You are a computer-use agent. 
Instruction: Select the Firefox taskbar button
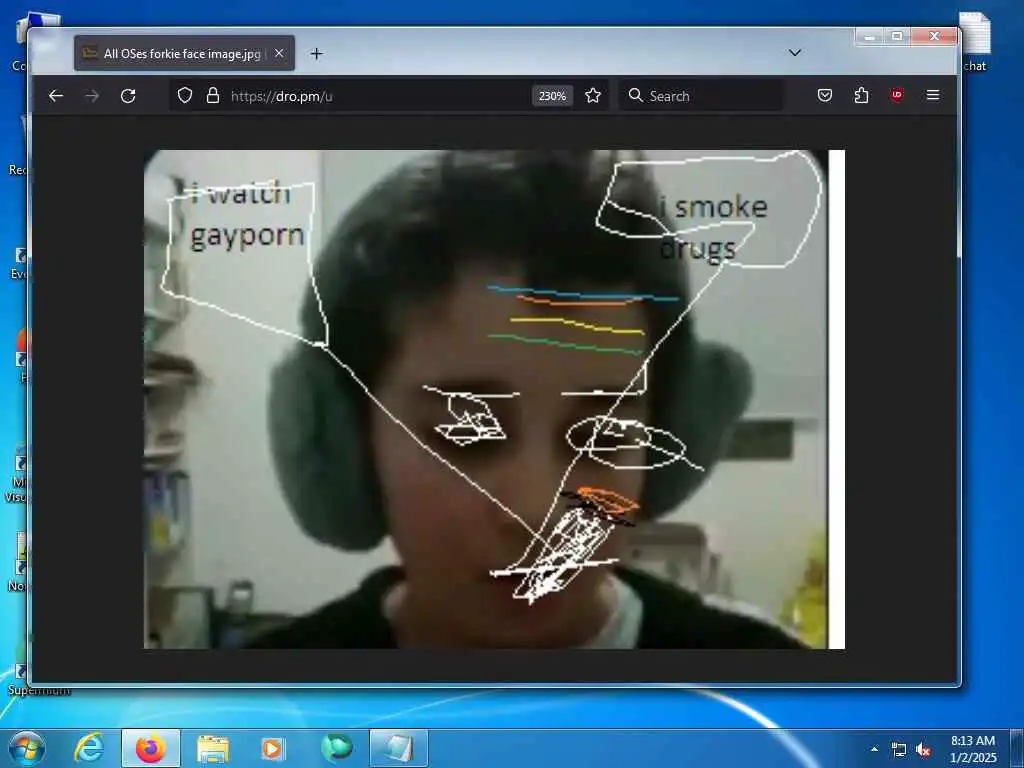(151, 748)
